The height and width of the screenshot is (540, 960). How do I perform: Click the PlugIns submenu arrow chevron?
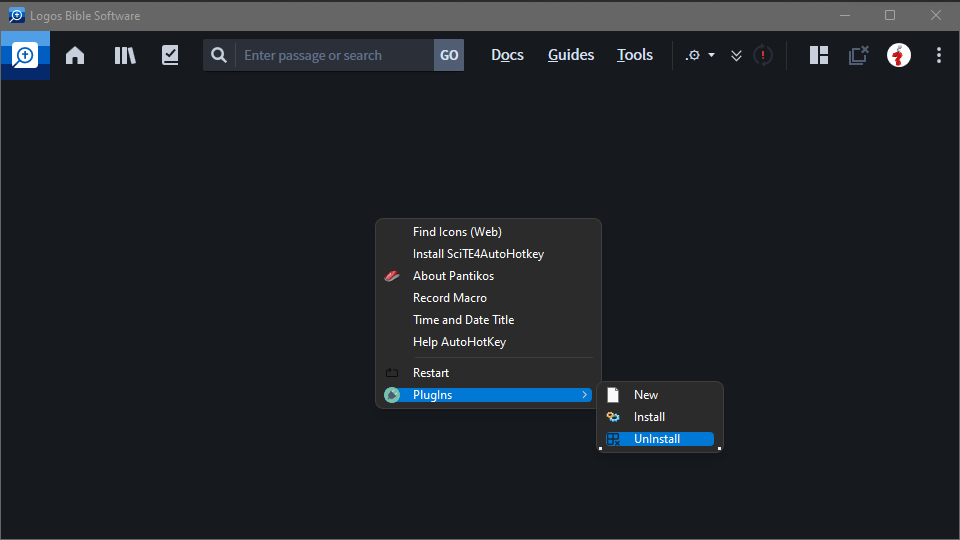[585, 395]
